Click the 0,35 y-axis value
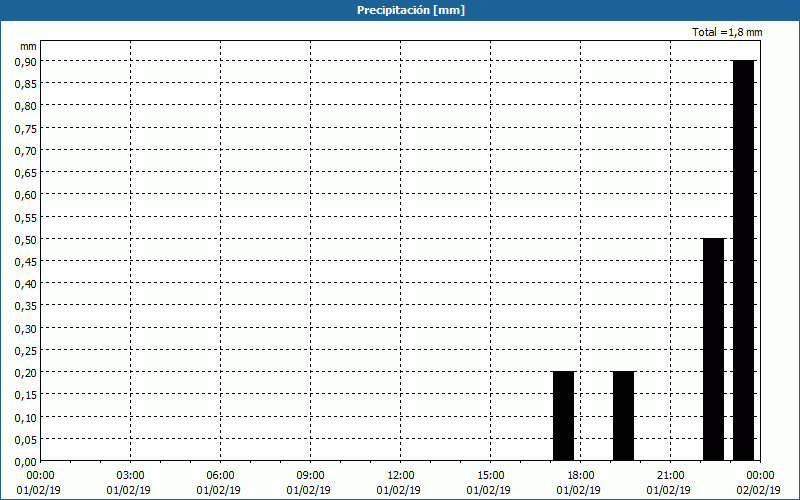 [26, 306]
